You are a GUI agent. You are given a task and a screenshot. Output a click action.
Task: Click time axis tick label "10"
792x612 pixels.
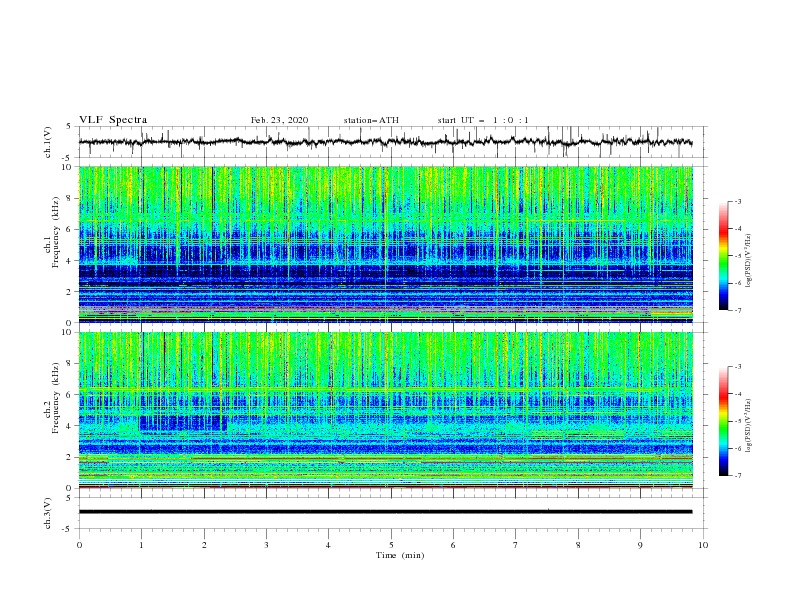(x=703, y=545)
